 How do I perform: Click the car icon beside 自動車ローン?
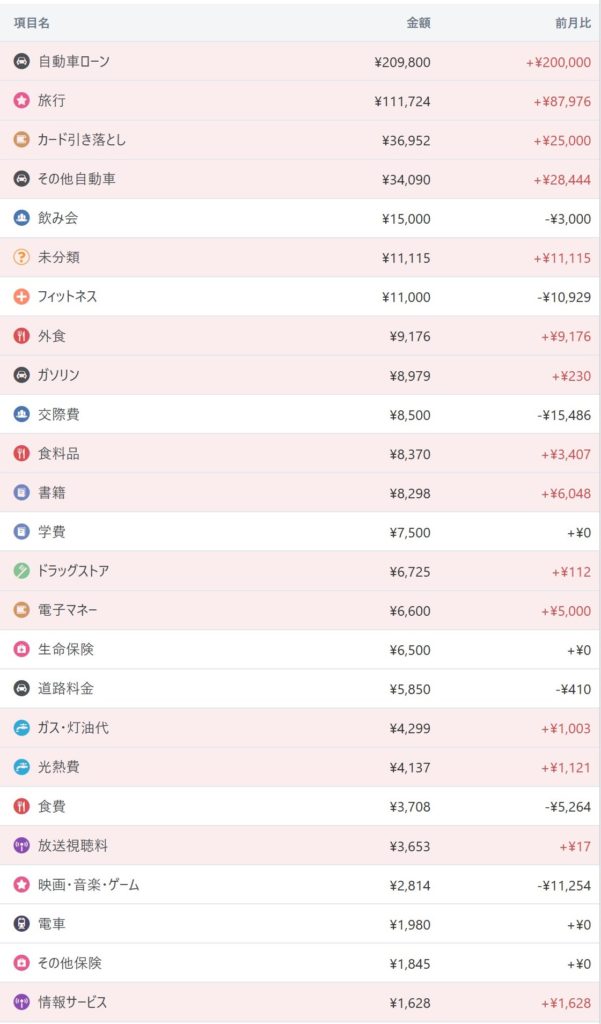[x=22, y=62]
